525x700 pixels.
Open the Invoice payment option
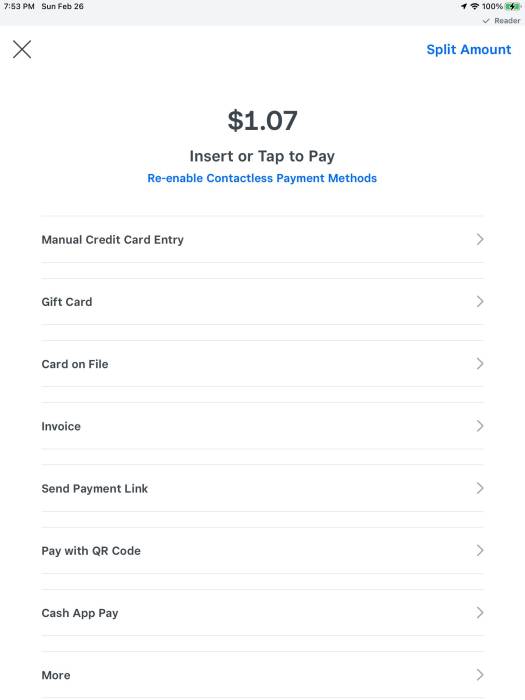262,426
